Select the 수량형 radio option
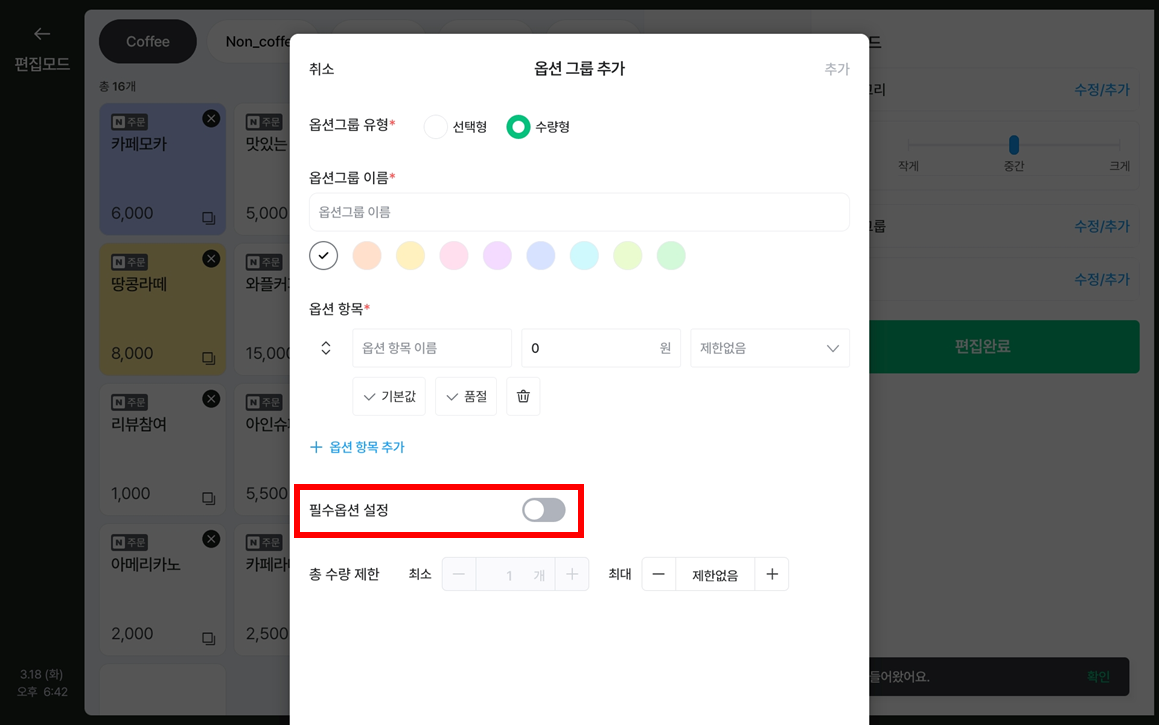 tap(518, 127)
